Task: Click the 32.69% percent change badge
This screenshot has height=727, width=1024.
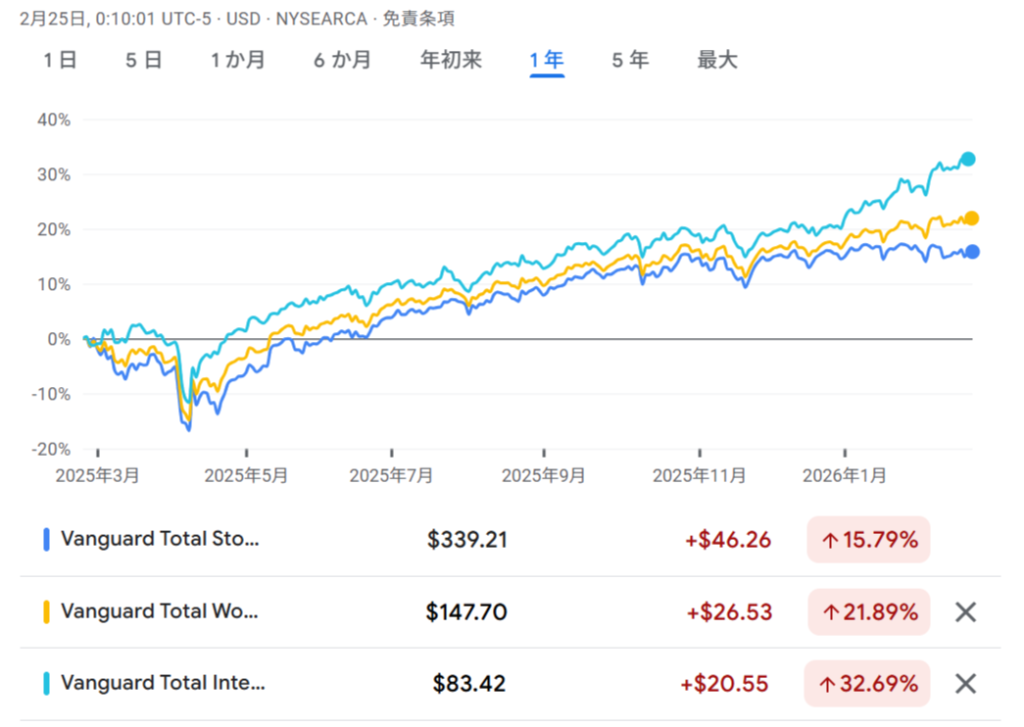Action: [x=867, y=684]
